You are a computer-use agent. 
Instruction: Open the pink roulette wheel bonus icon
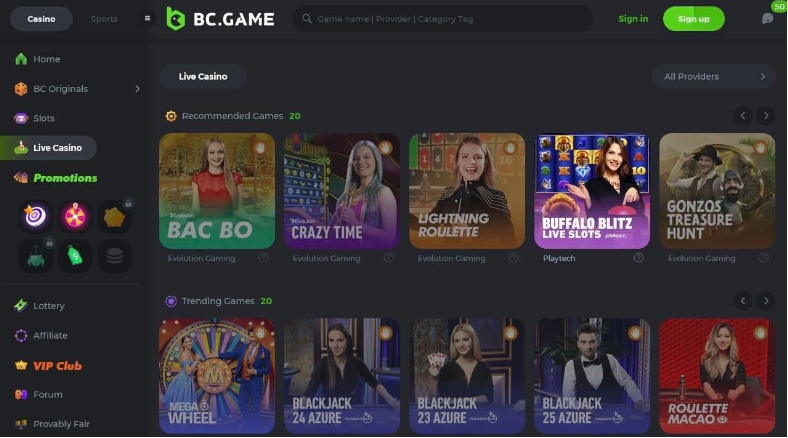pyautogui.click(x=75, y=216)
